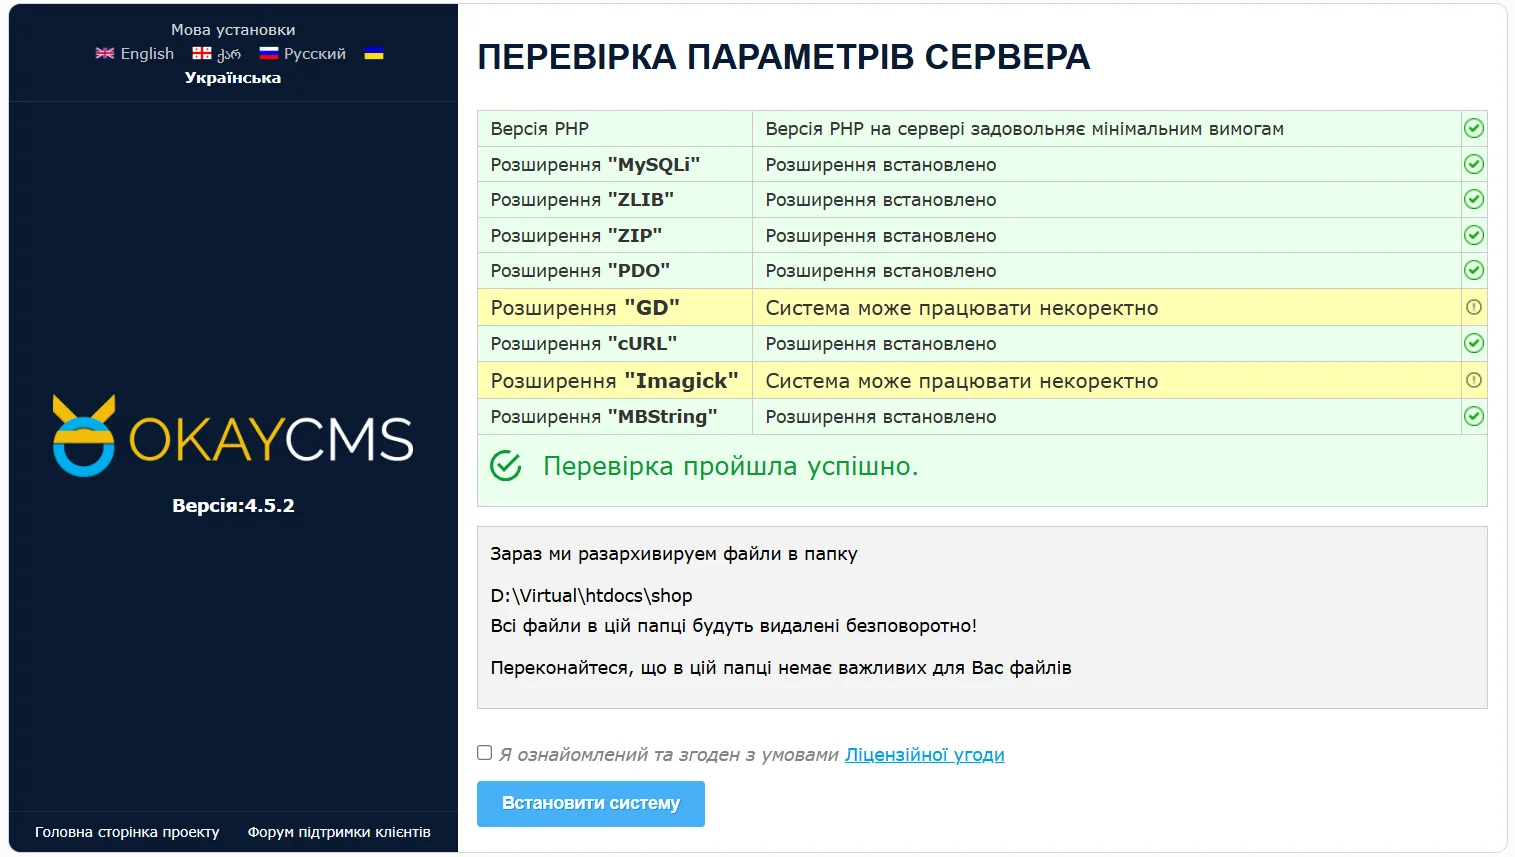Open the Форум підтримки клієнтів link

pos(339,831)
